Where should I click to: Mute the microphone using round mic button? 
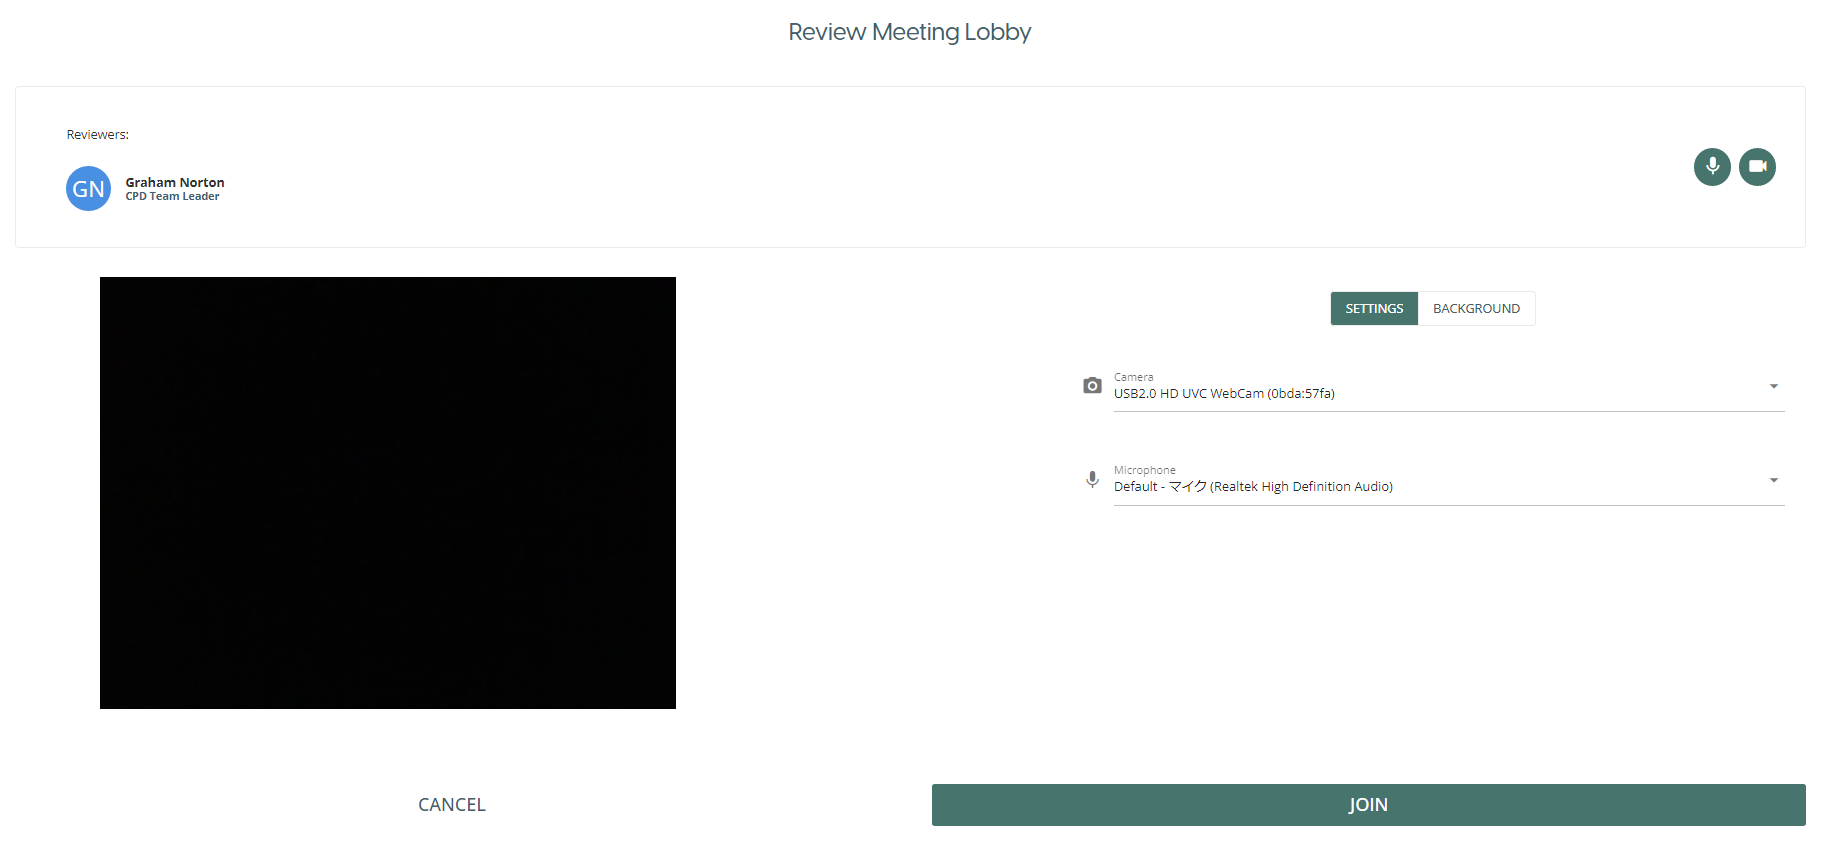[x=1712, y=167]
